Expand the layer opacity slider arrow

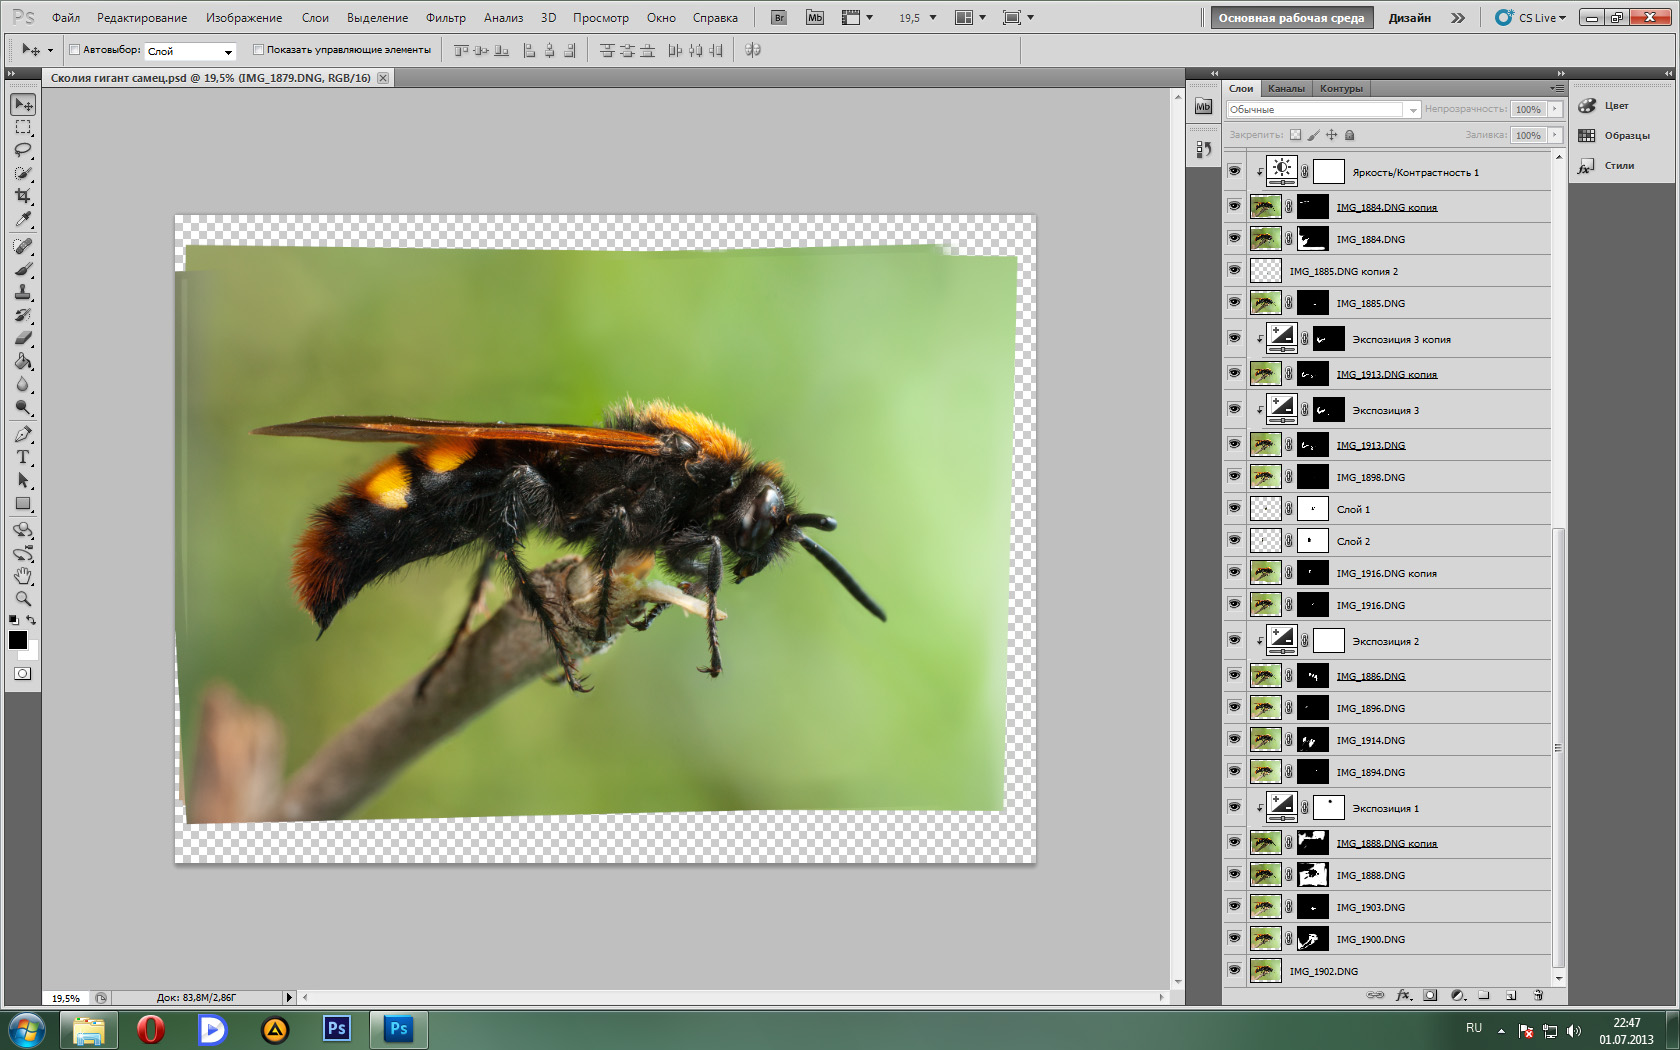coord(1555,110)
